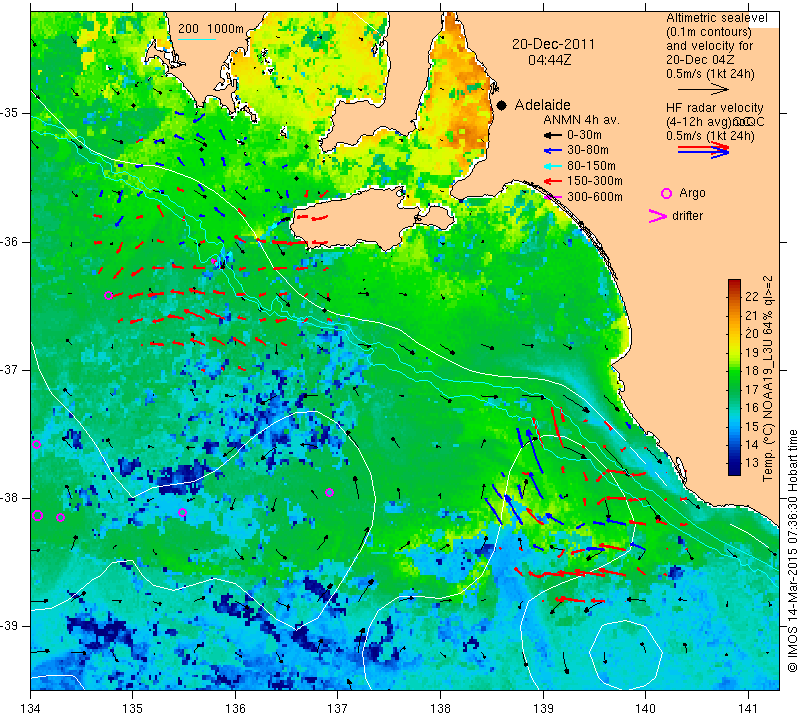Viewport: 800px width, 720px height.
Task: Click the -39 latitude axis label
Action: [9, 626]
